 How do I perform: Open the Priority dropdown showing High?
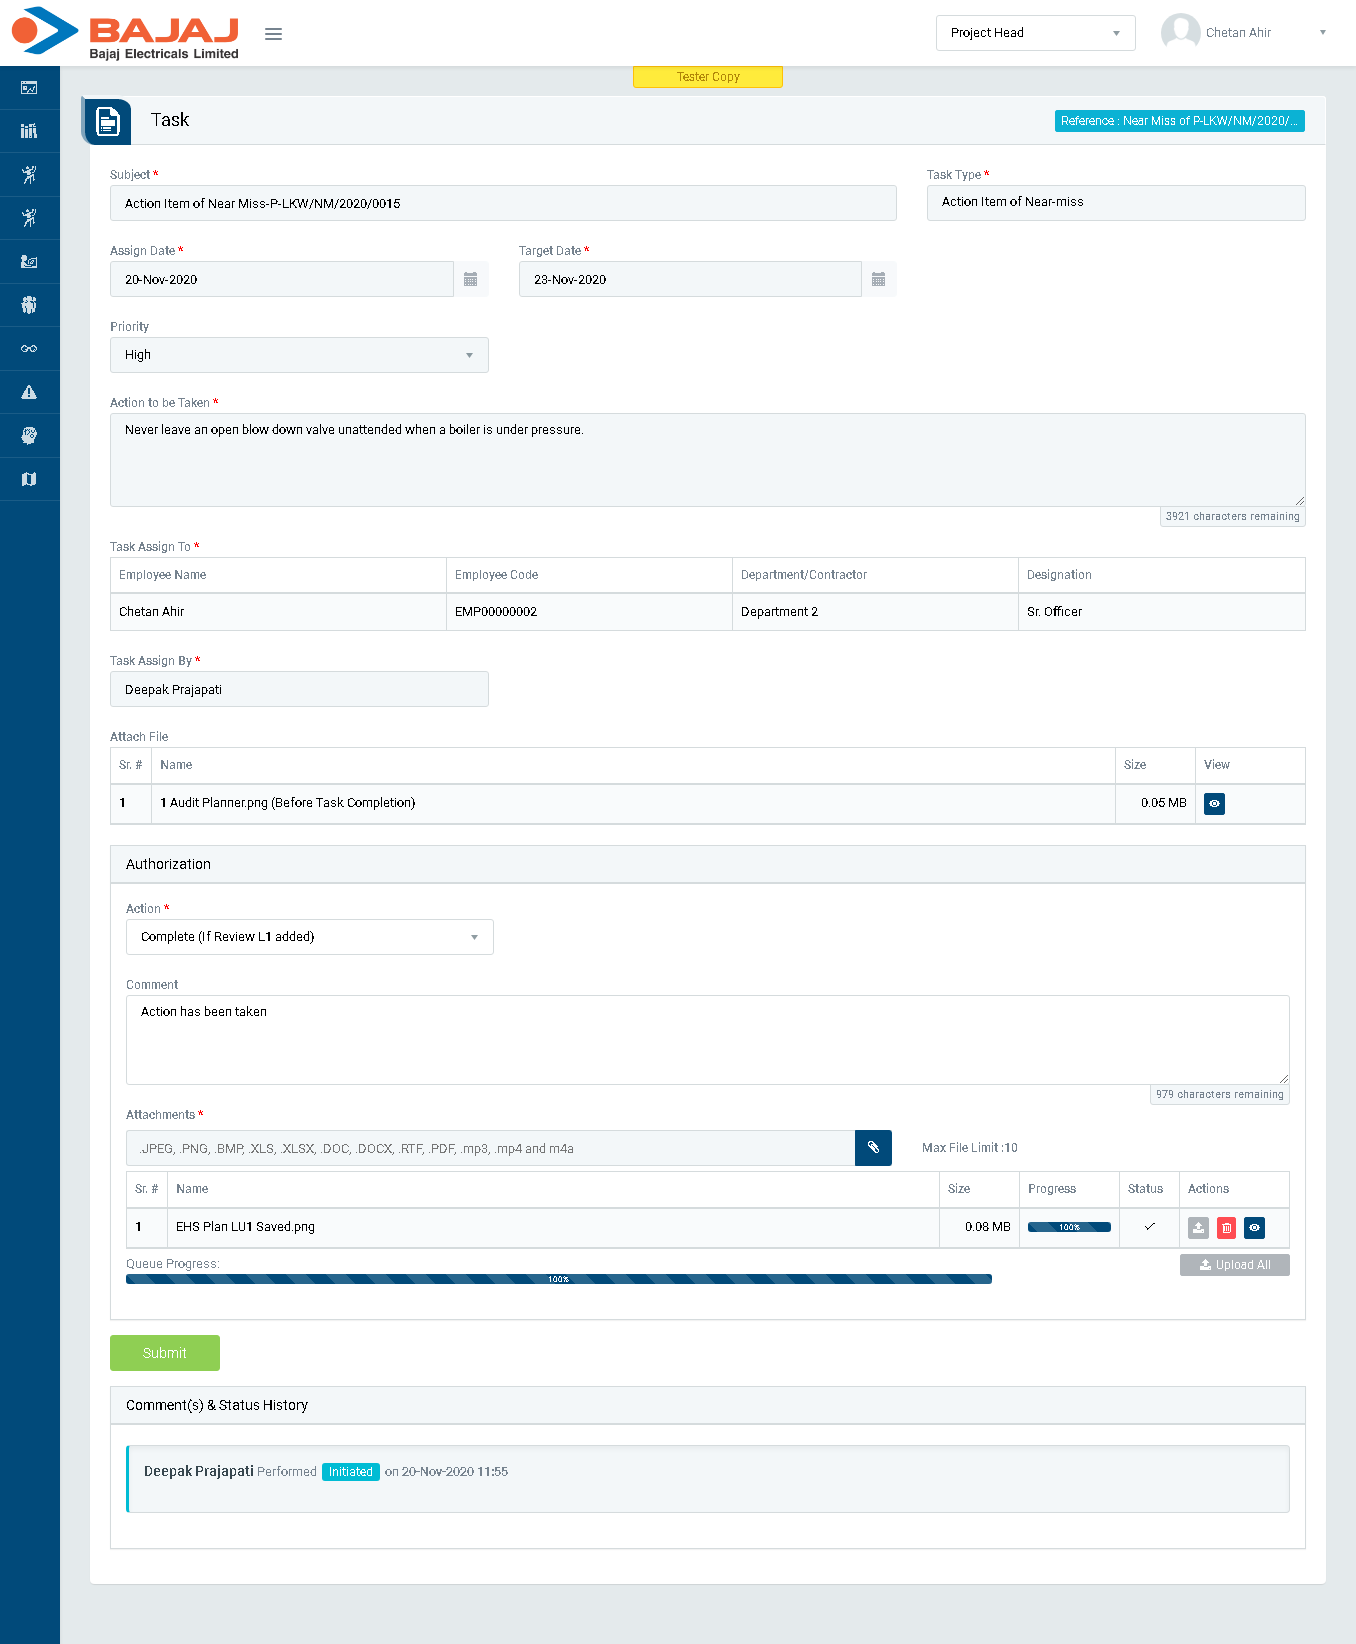tap(299, 355)
